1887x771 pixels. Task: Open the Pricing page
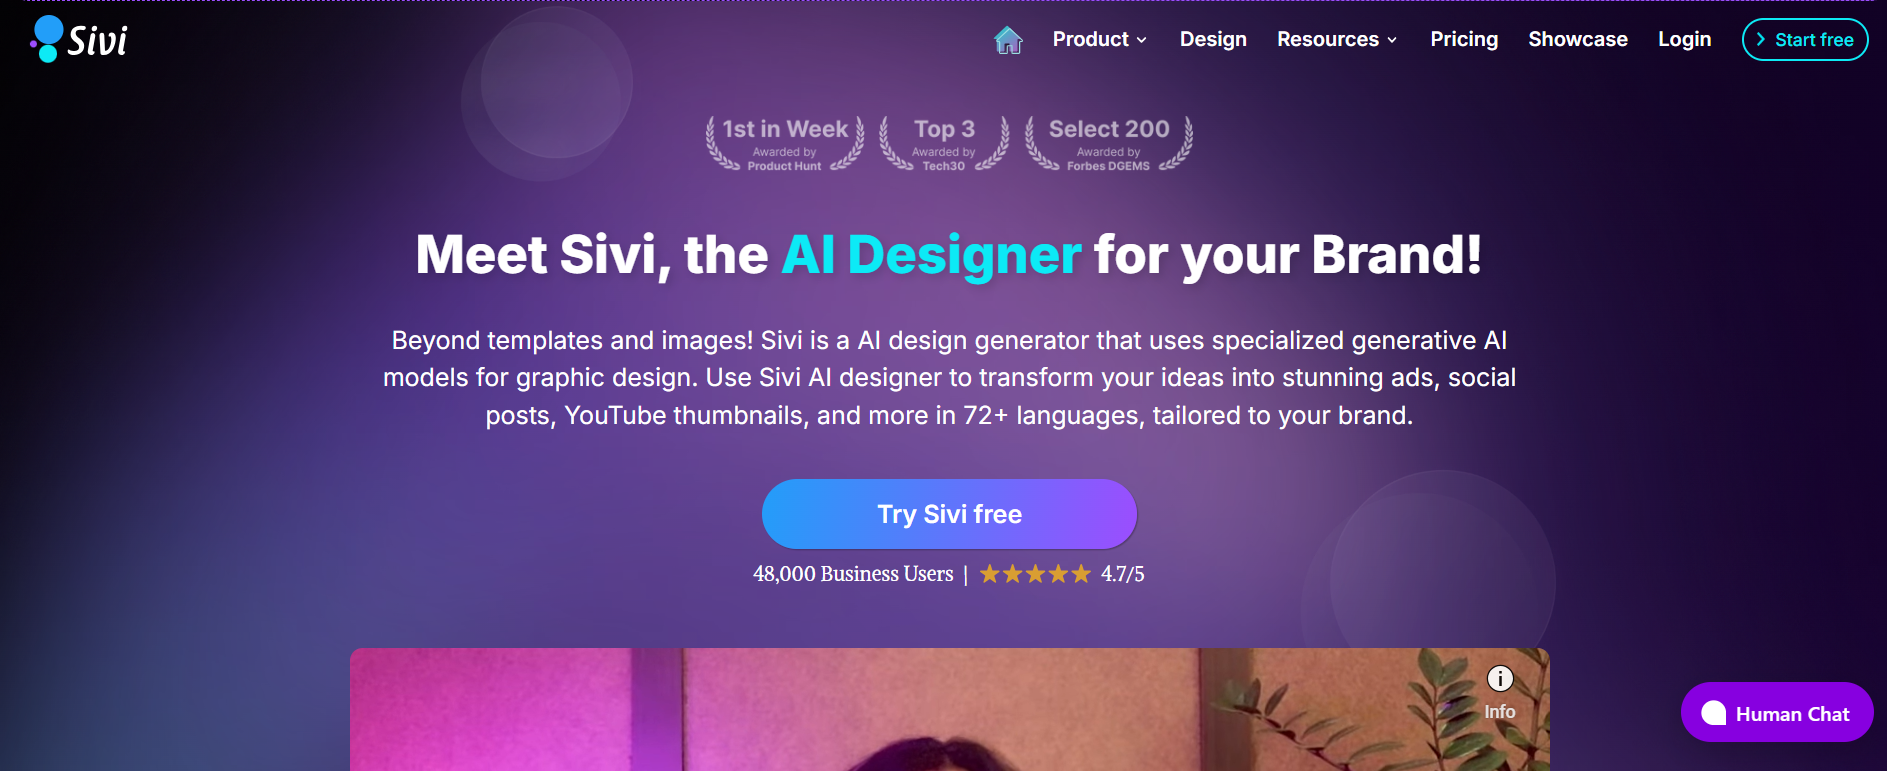tap(1464, 40)
